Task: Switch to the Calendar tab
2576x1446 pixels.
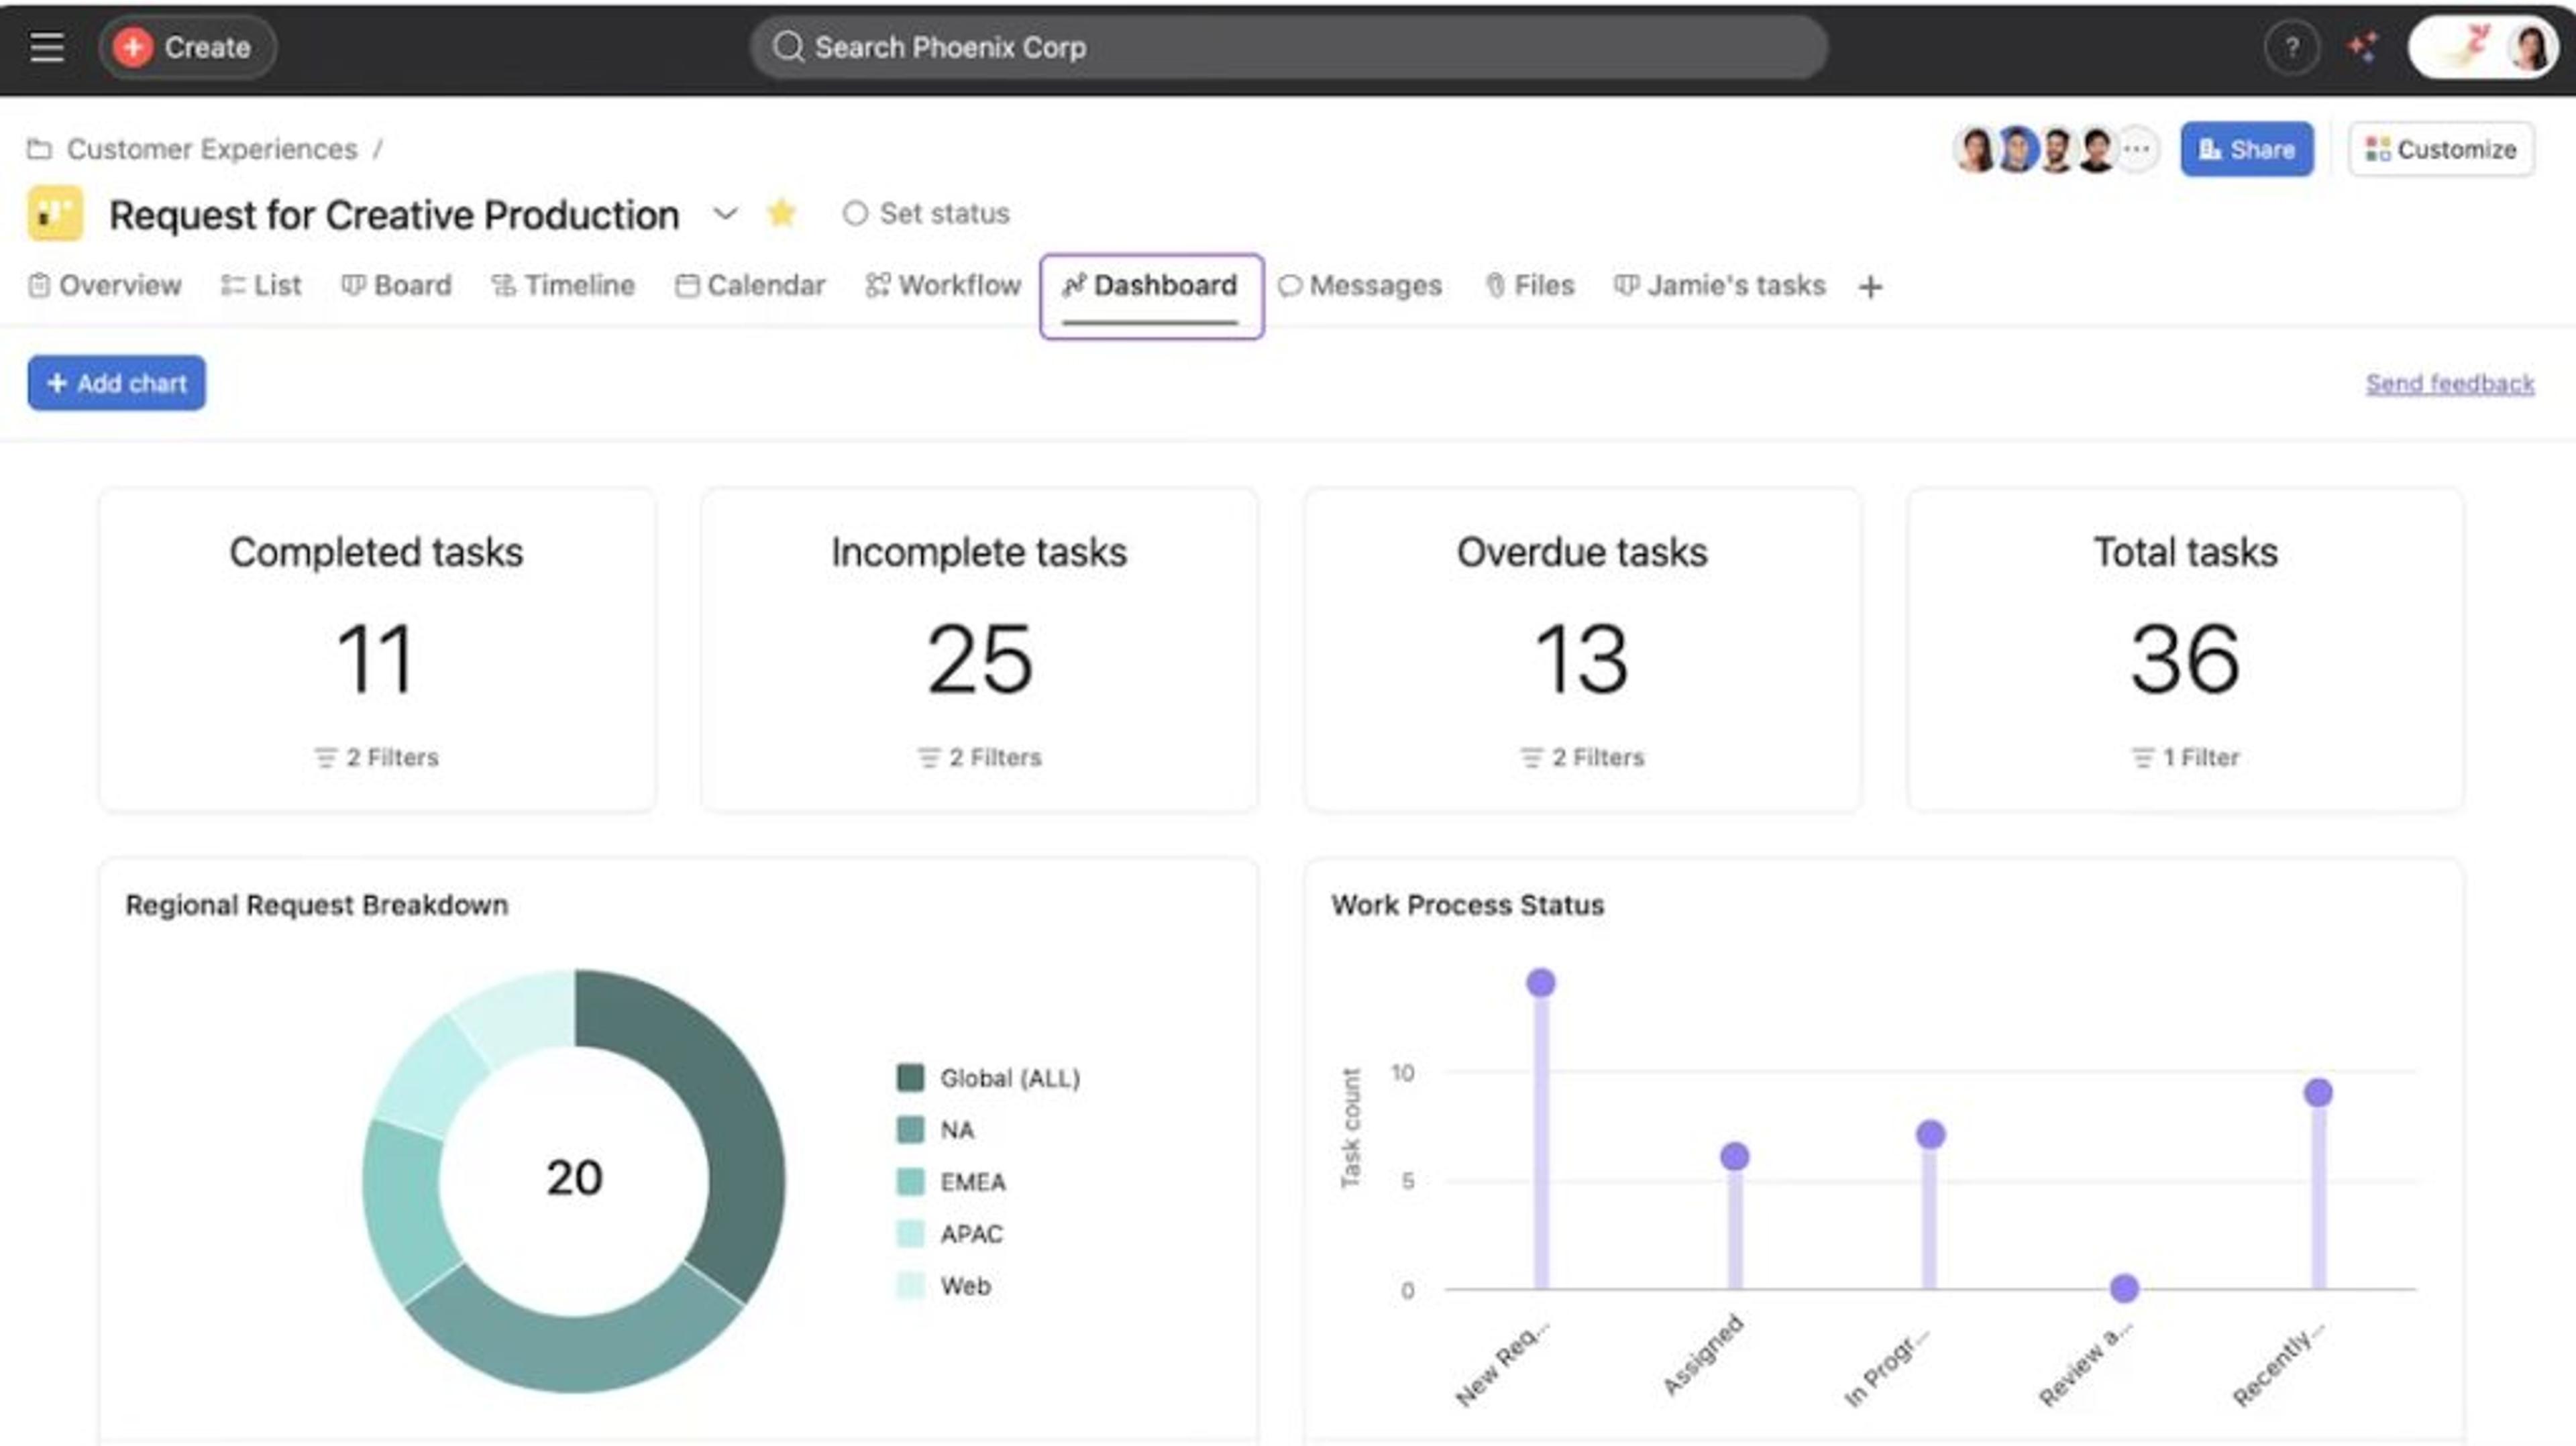Action: tap(750, 286)
